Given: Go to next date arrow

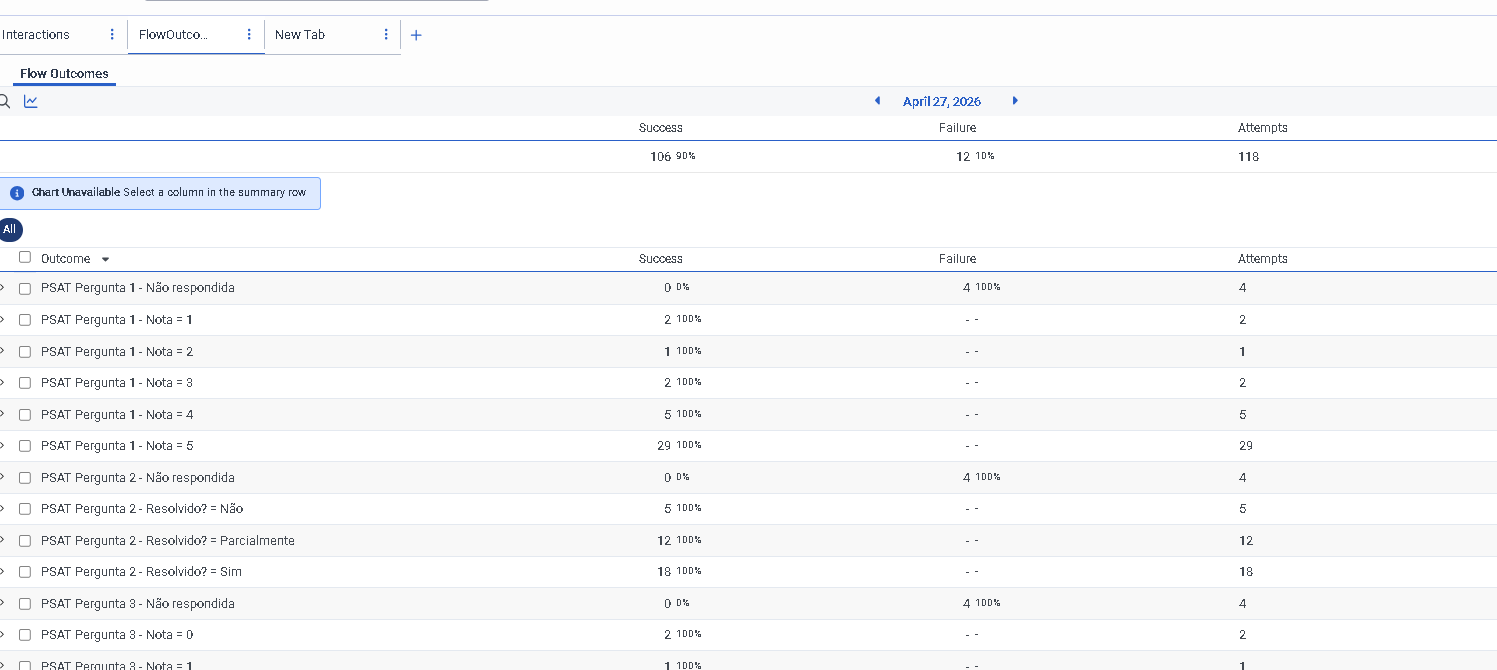Looking at the screenshot, I should point(1015,101).
